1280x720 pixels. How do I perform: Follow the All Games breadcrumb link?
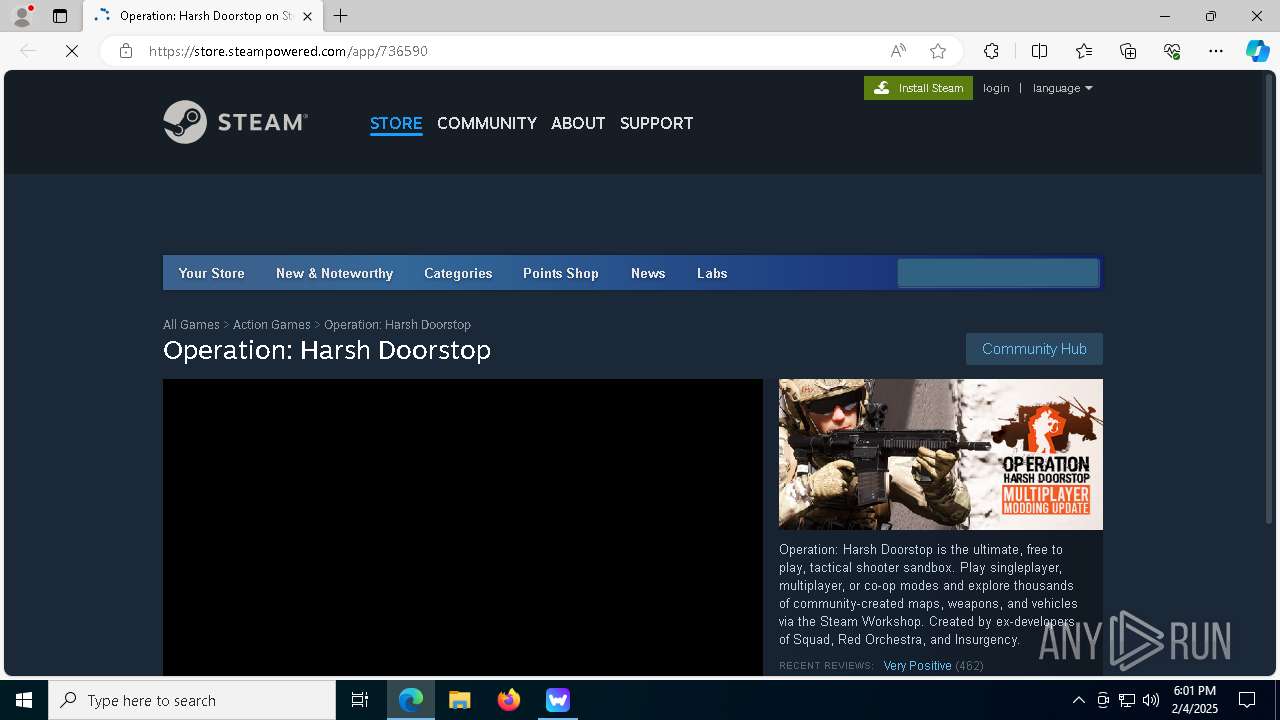(x=191, y=325)
